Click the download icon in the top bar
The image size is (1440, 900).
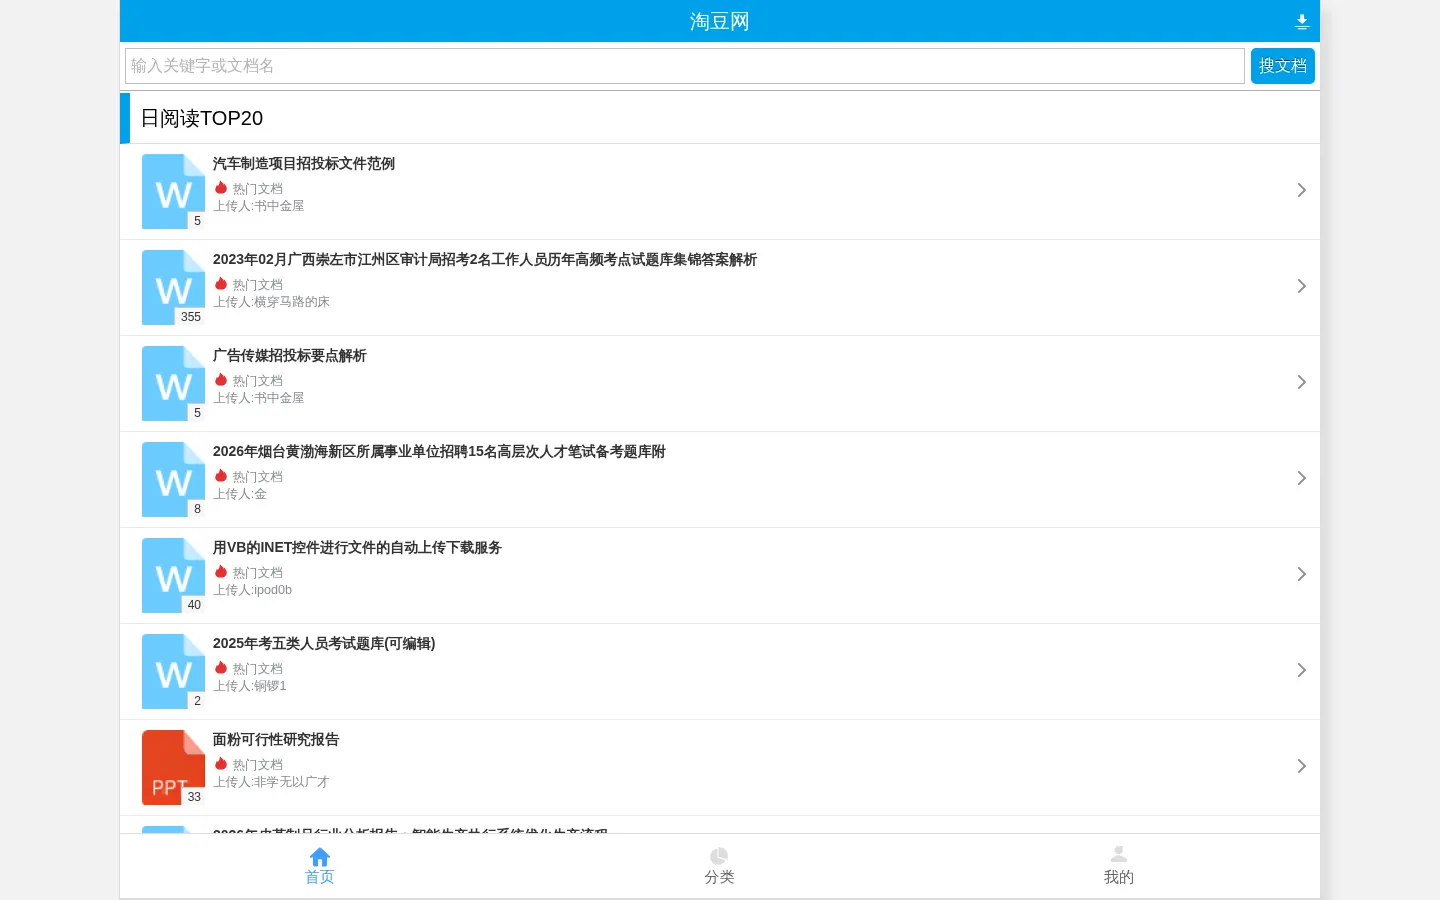(x=1301, y=21)
